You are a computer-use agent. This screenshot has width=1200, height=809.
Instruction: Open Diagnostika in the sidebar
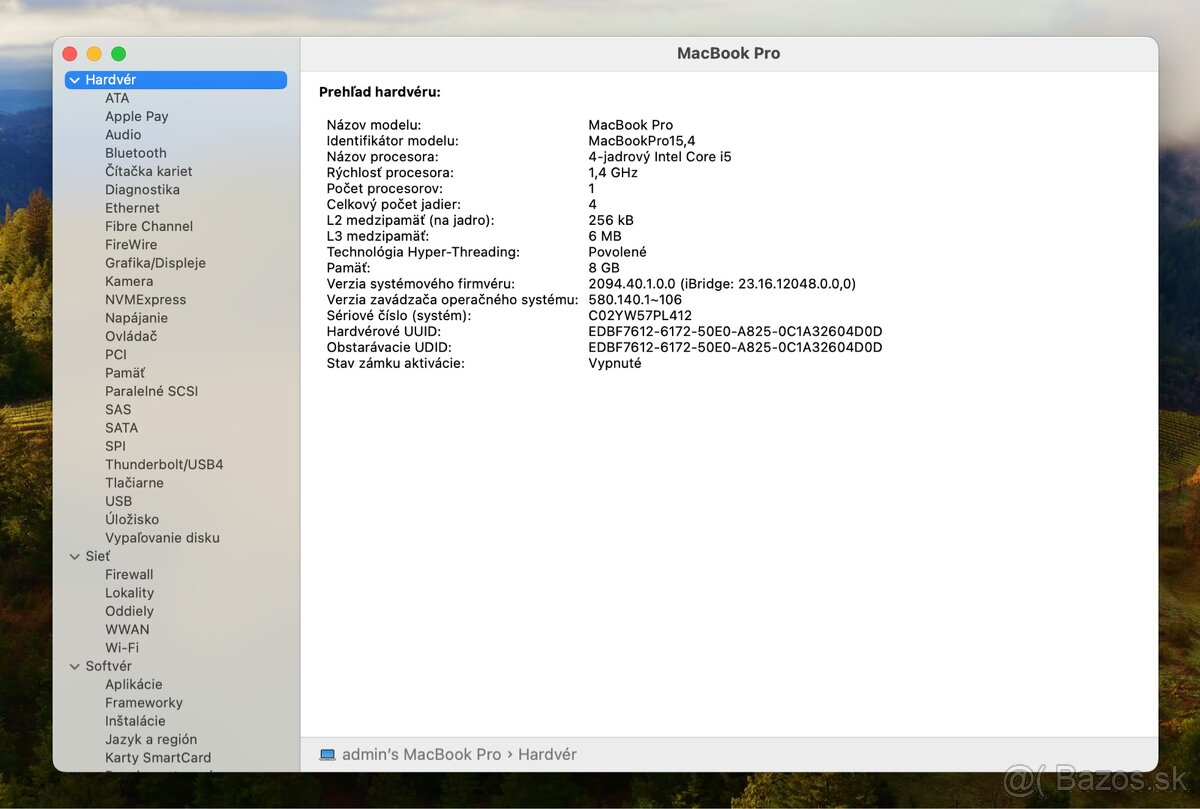coord(143,190)
